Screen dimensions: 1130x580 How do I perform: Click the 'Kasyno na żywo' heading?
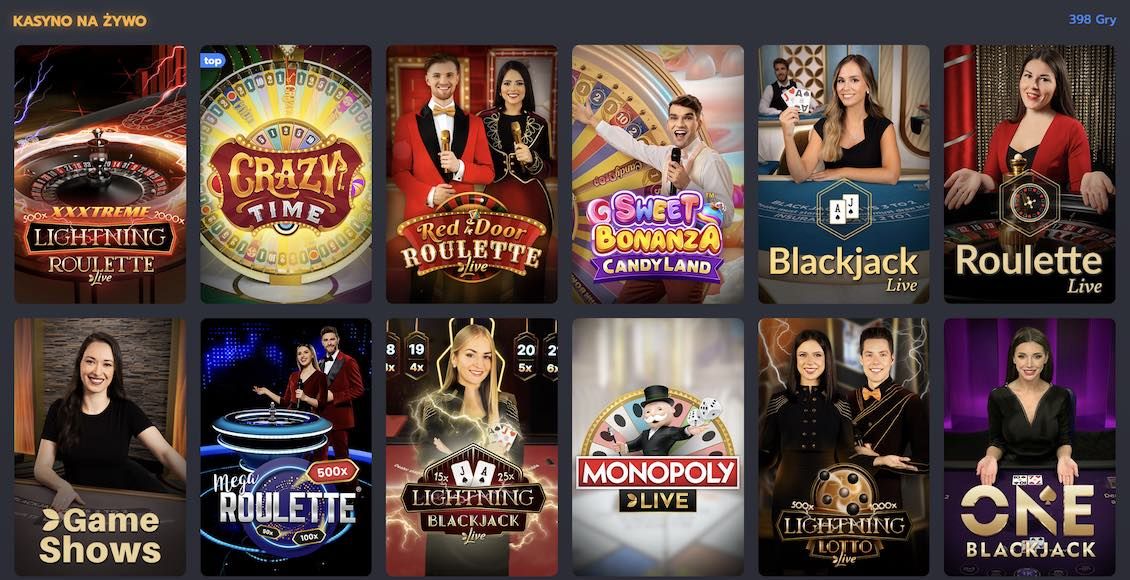pyautogui.click(x=80, y=21)
